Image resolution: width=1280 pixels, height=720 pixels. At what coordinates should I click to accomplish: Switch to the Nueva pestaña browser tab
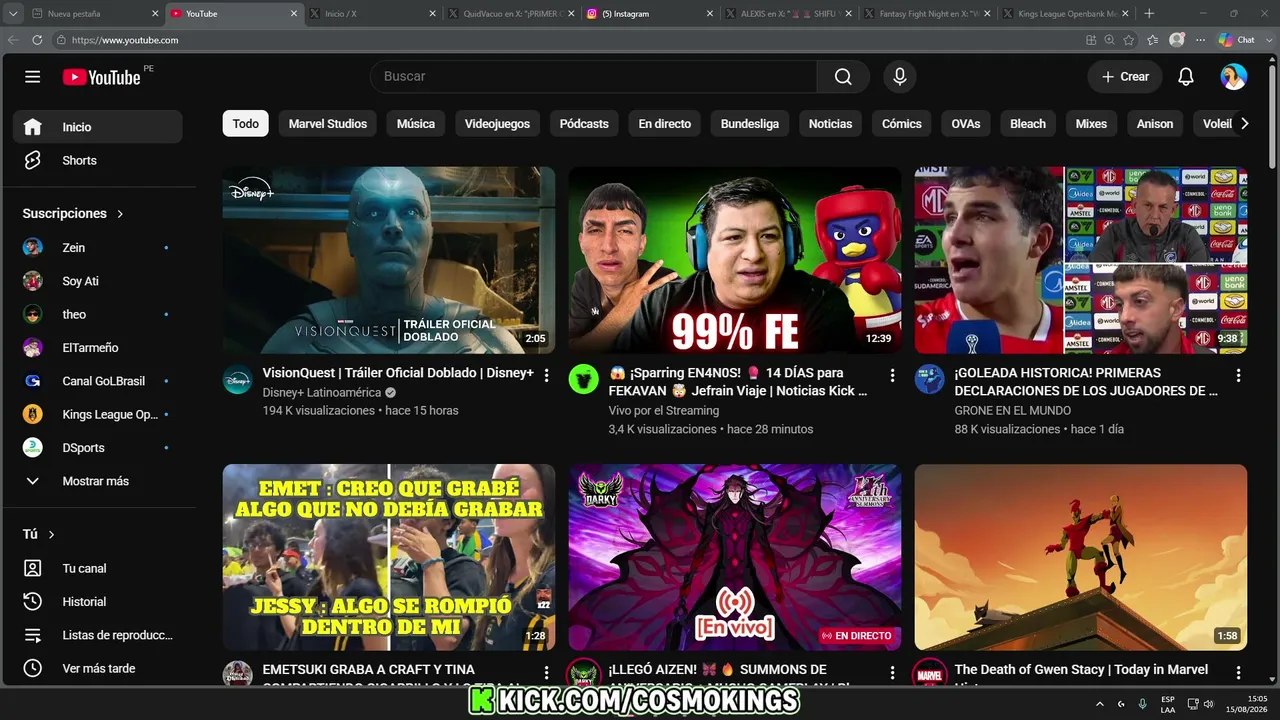tap(95, 14)
